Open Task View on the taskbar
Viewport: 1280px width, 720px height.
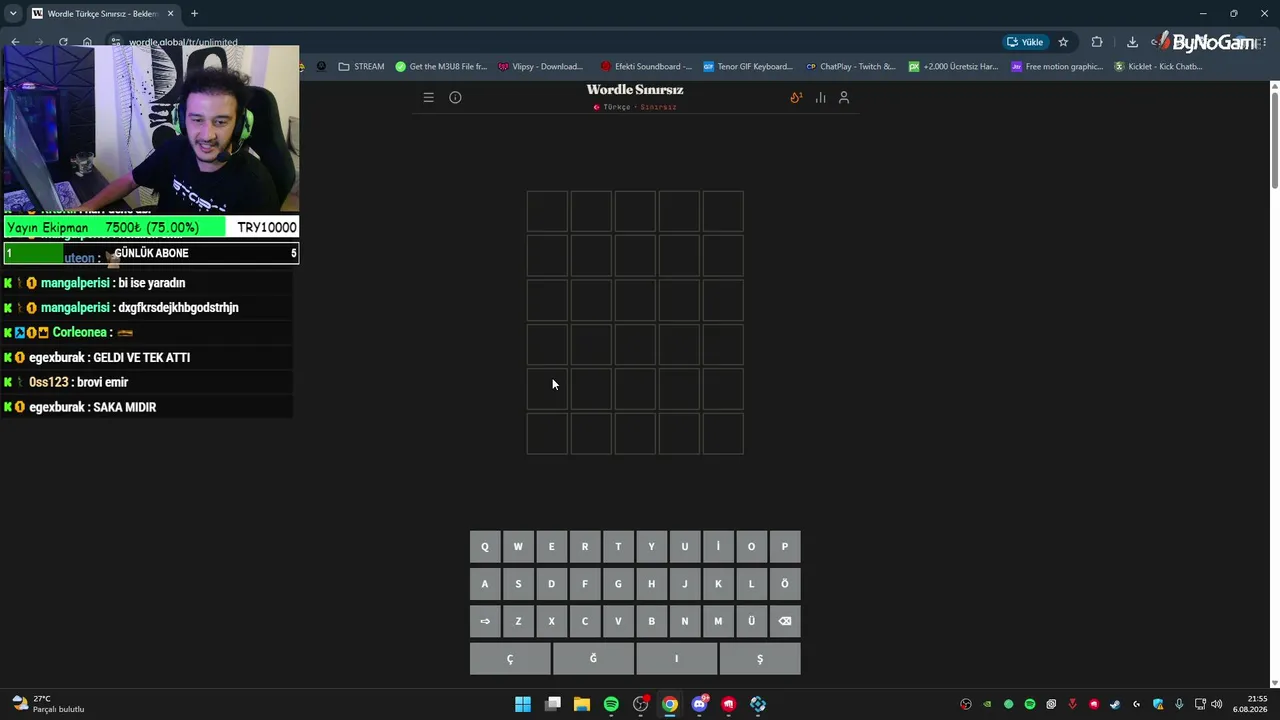coord(552,704)
